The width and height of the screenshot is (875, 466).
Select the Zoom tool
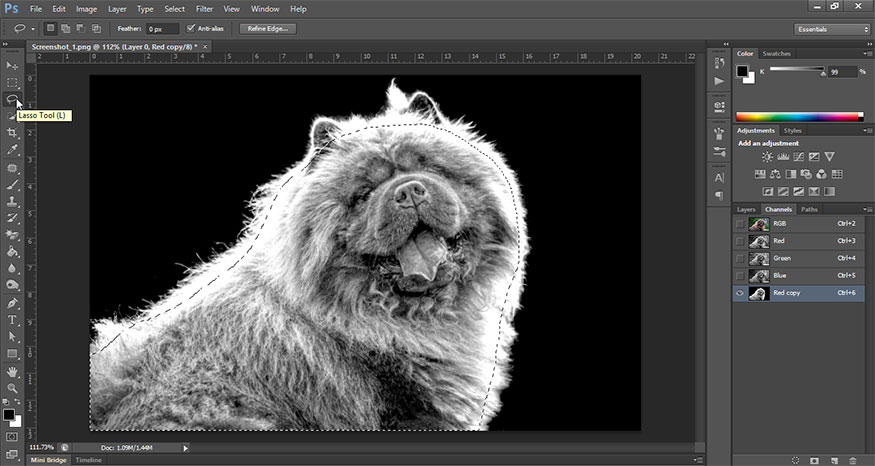12,388
